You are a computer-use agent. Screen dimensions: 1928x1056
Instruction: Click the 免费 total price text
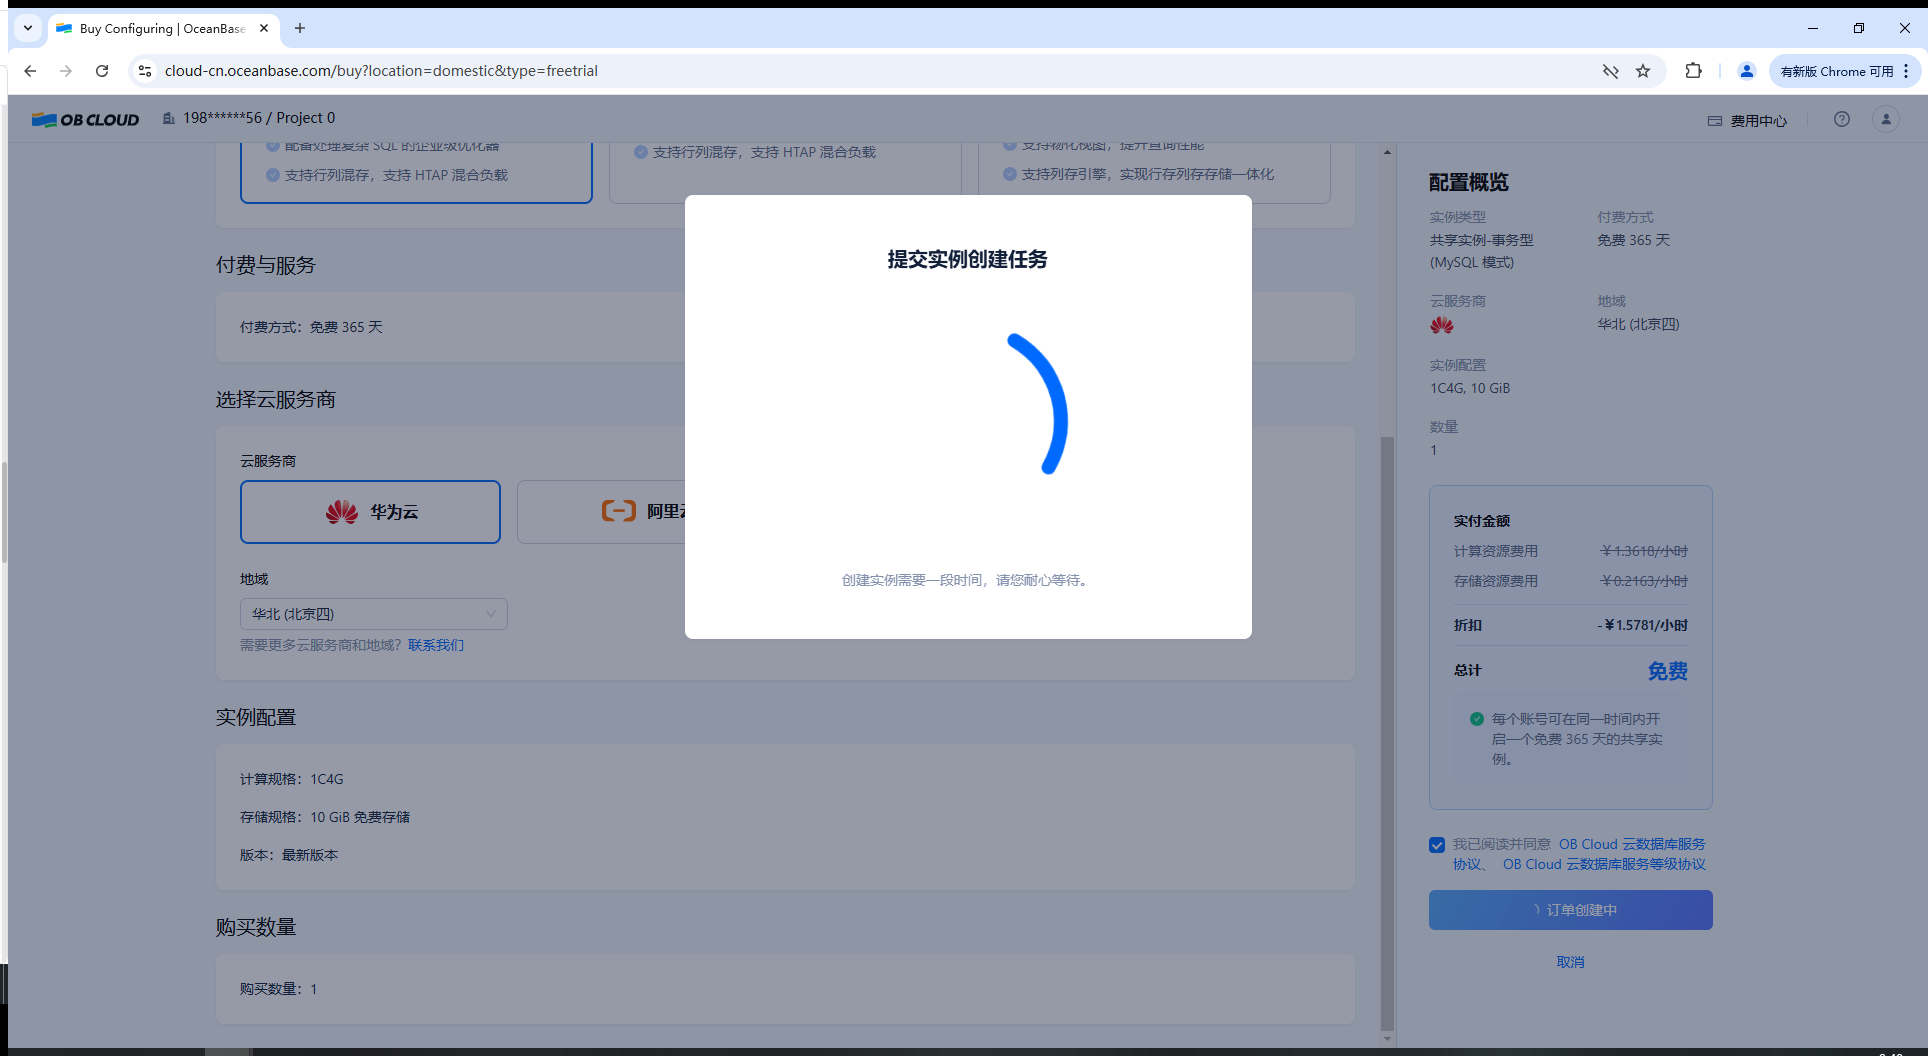pyautogui.click(x=1668, y=671)
